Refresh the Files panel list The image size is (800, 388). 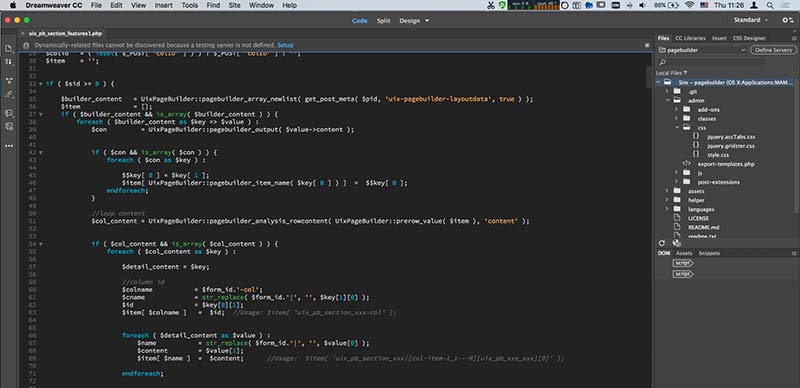[x=662, y=244]
